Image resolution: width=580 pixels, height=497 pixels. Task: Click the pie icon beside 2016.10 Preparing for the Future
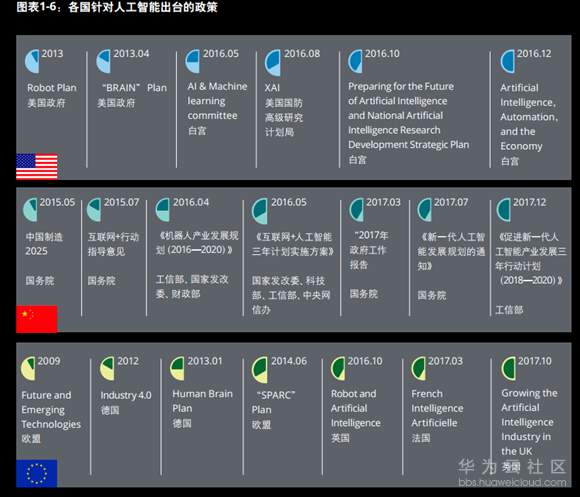(355, 61)
